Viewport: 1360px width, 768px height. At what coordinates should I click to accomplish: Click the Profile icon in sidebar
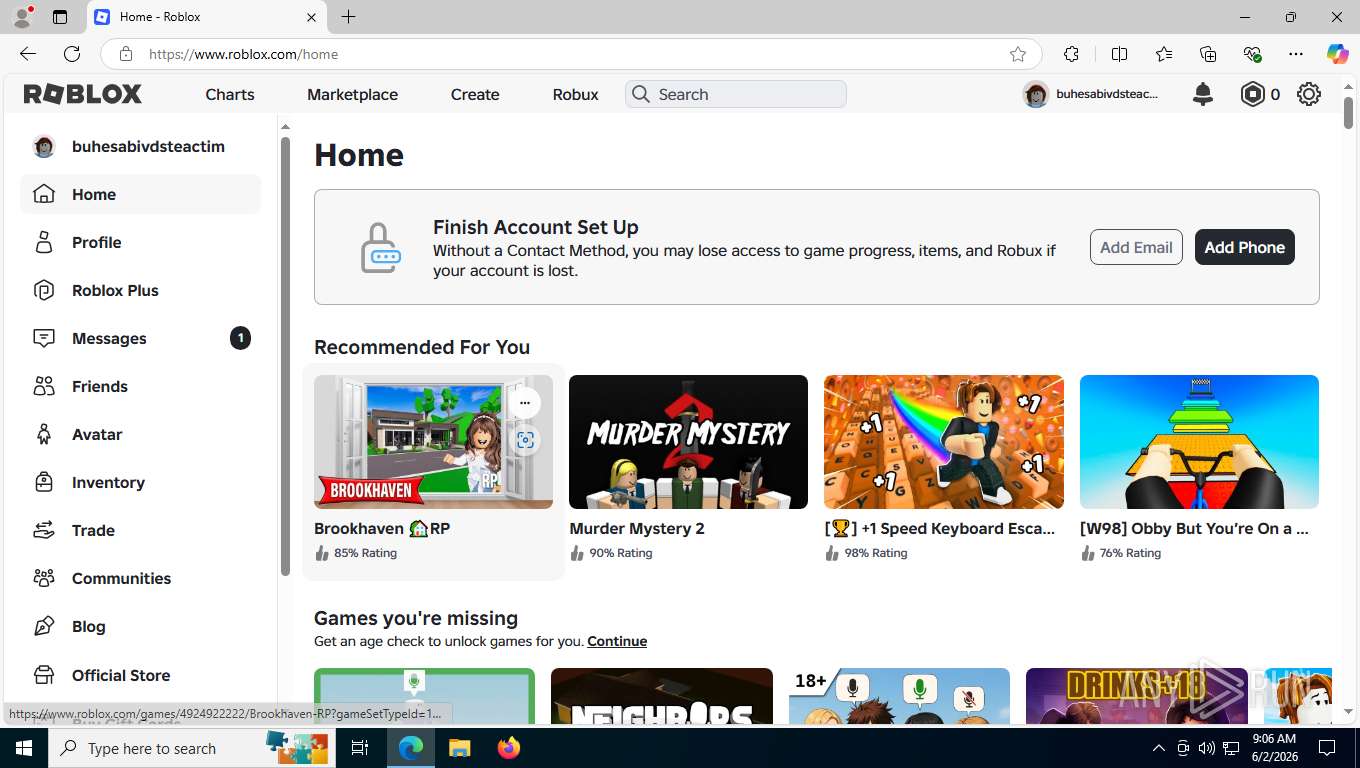pyautogui.click(x=44, y=242)
